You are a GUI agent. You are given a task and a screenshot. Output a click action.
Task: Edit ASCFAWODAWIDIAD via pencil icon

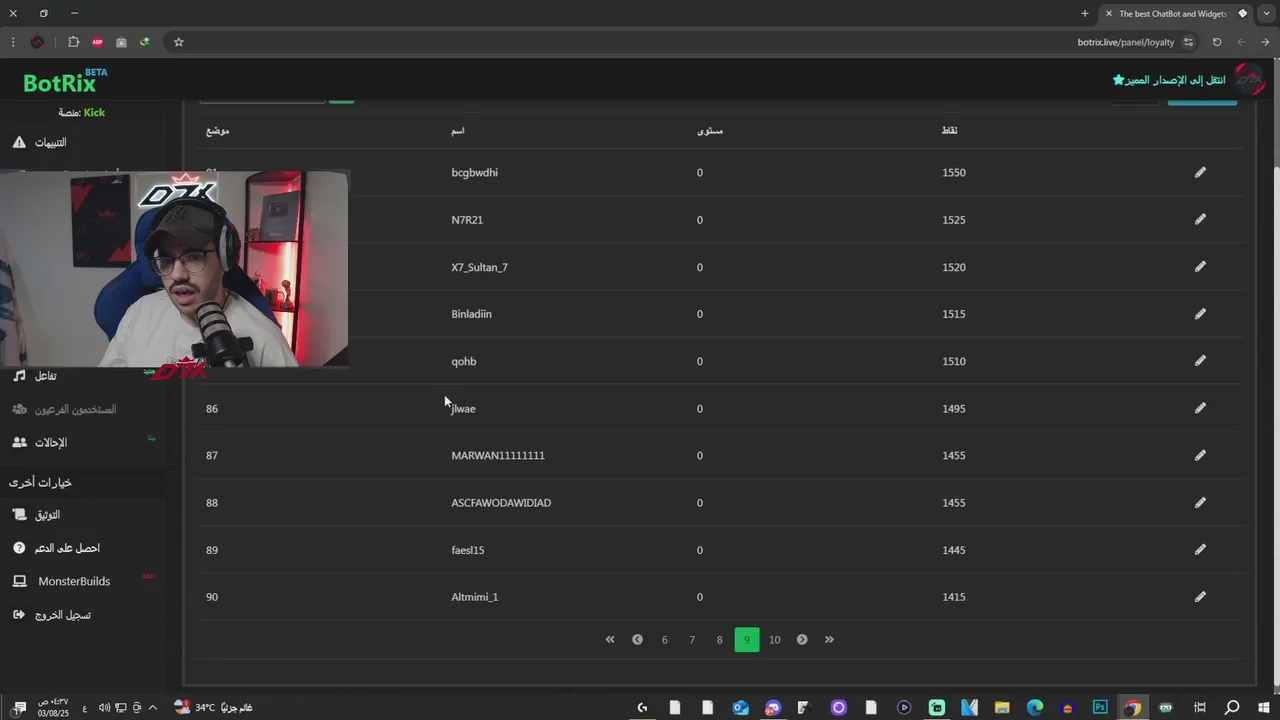point(1200,502)
